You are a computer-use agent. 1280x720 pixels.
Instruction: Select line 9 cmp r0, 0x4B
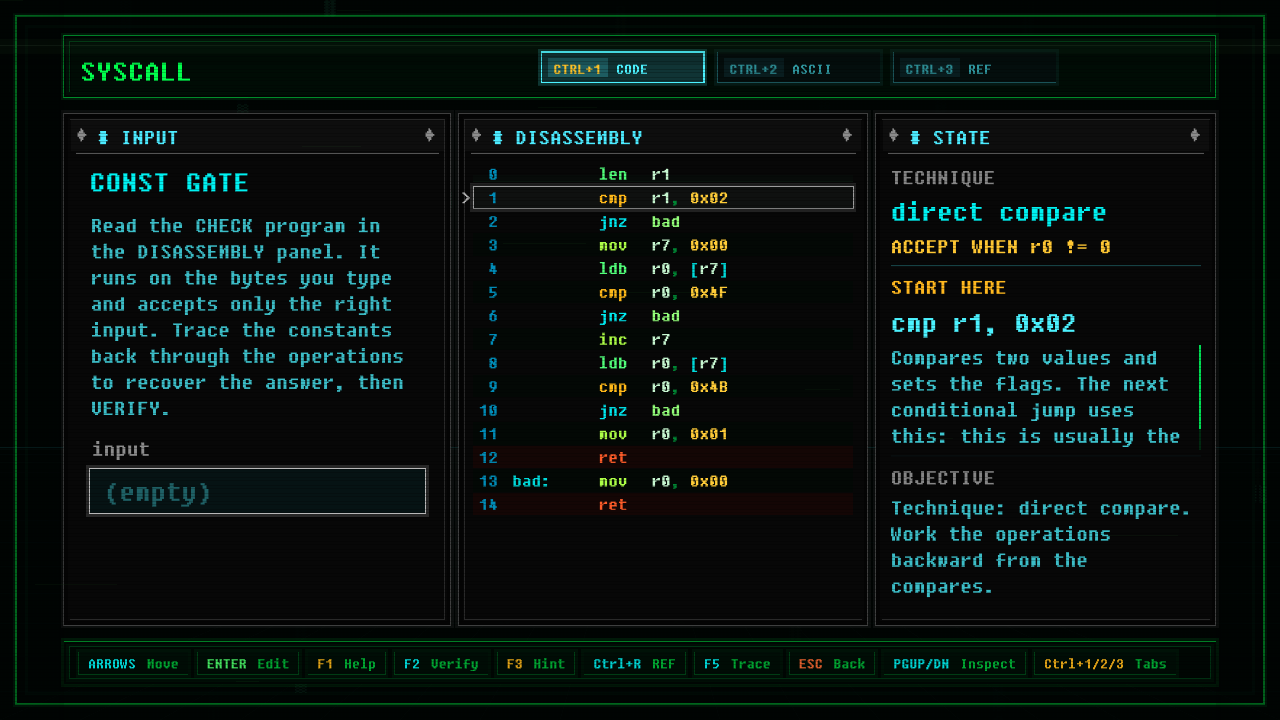click(663, 387)
